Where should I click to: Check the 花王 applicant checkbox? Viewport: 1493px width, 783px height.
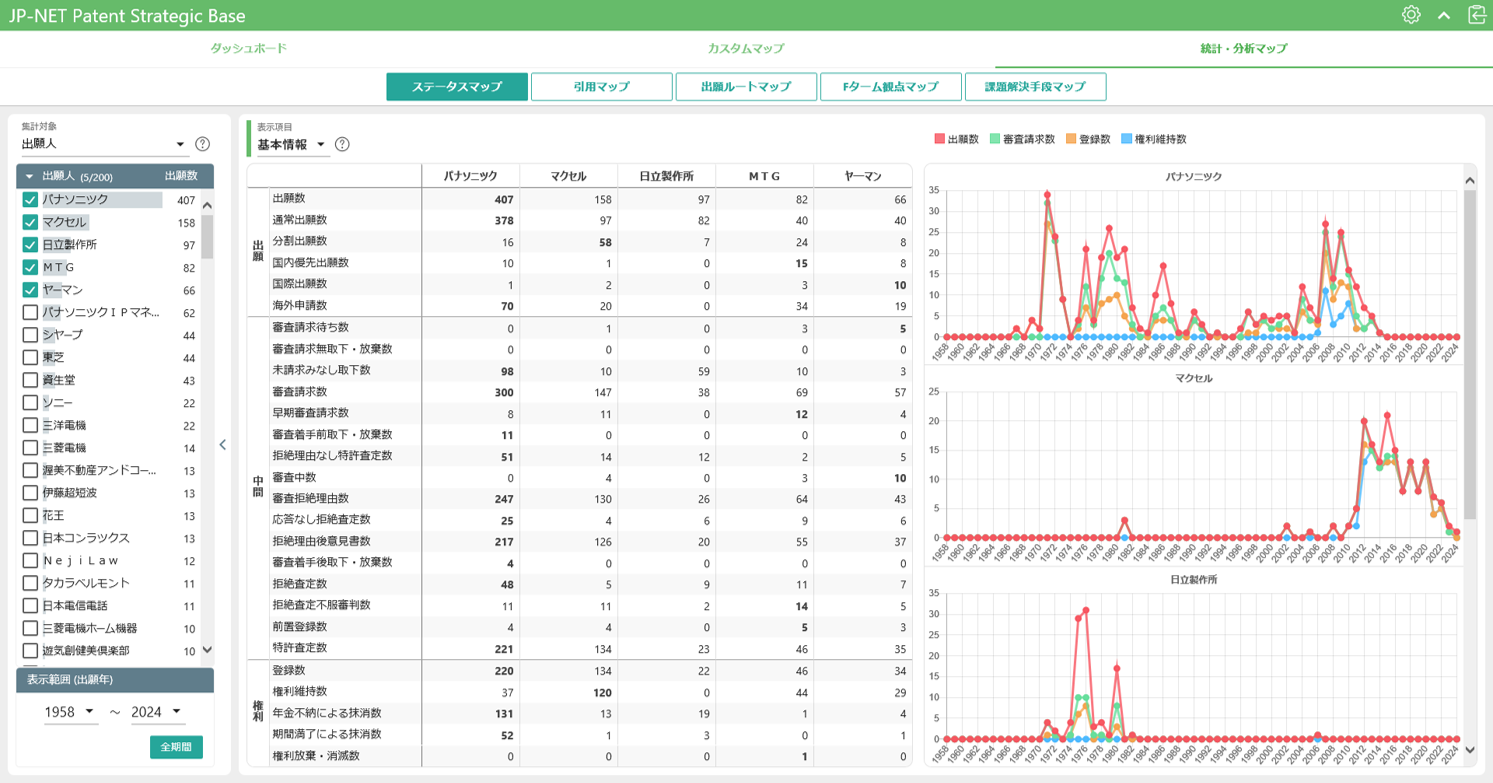pyautogui.click(x=30, y=515)
